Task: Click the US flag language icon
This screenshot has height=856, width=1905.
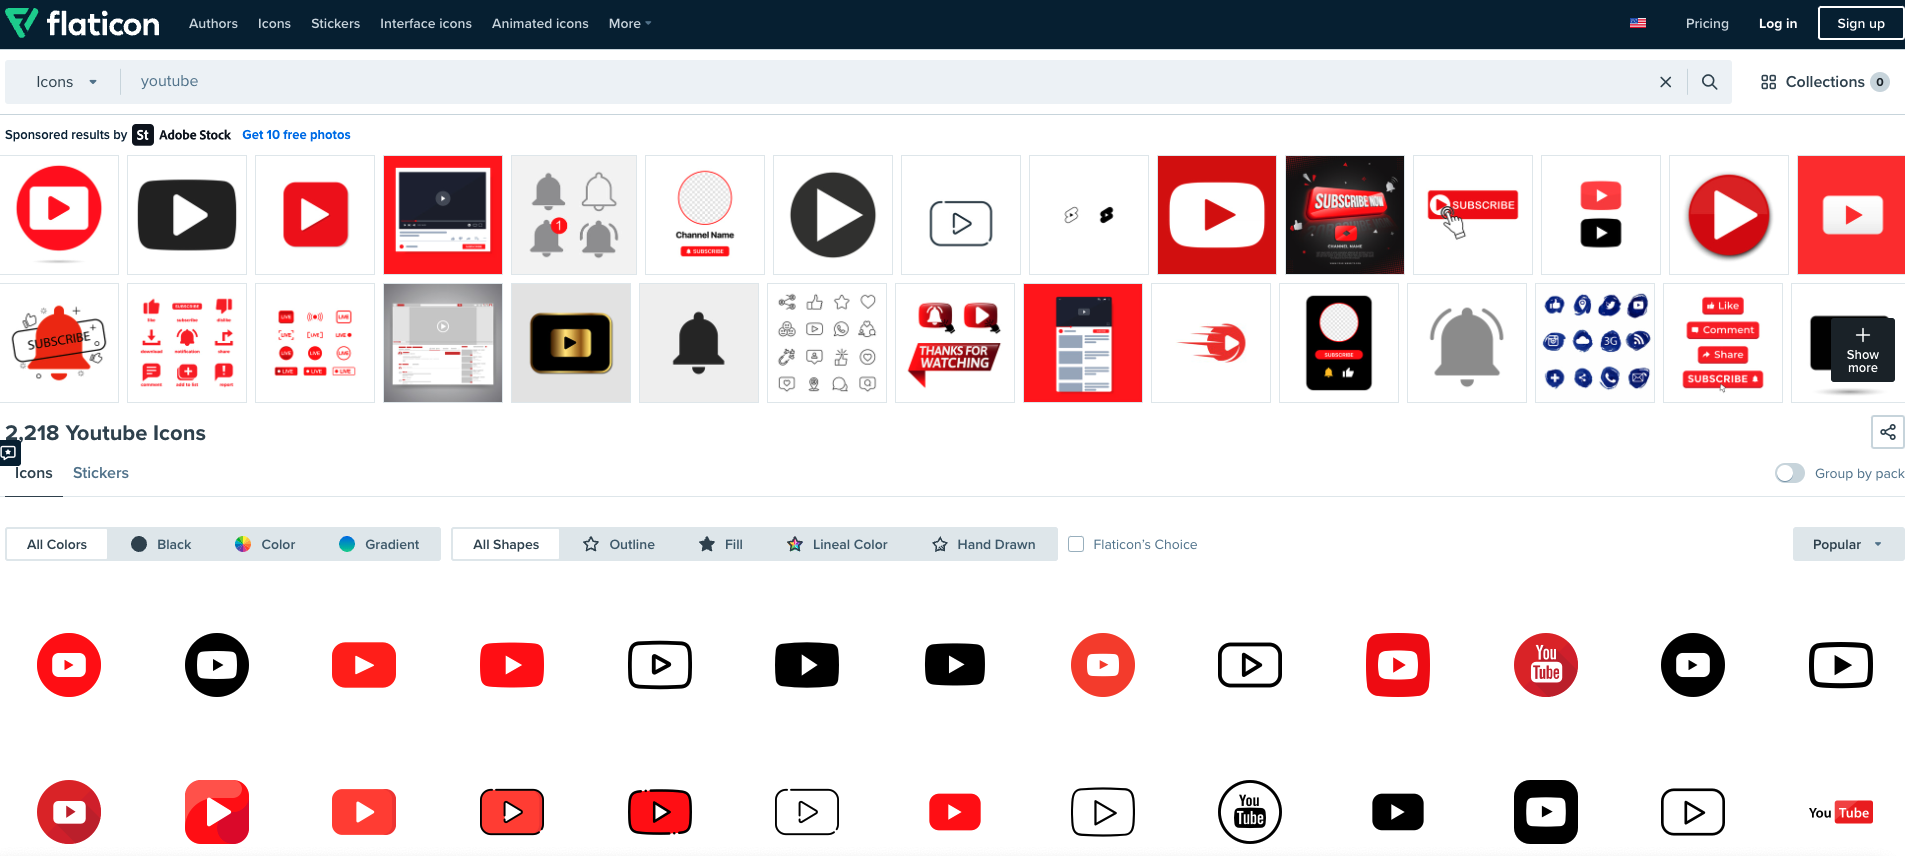Action: [x=1638, y=23]
